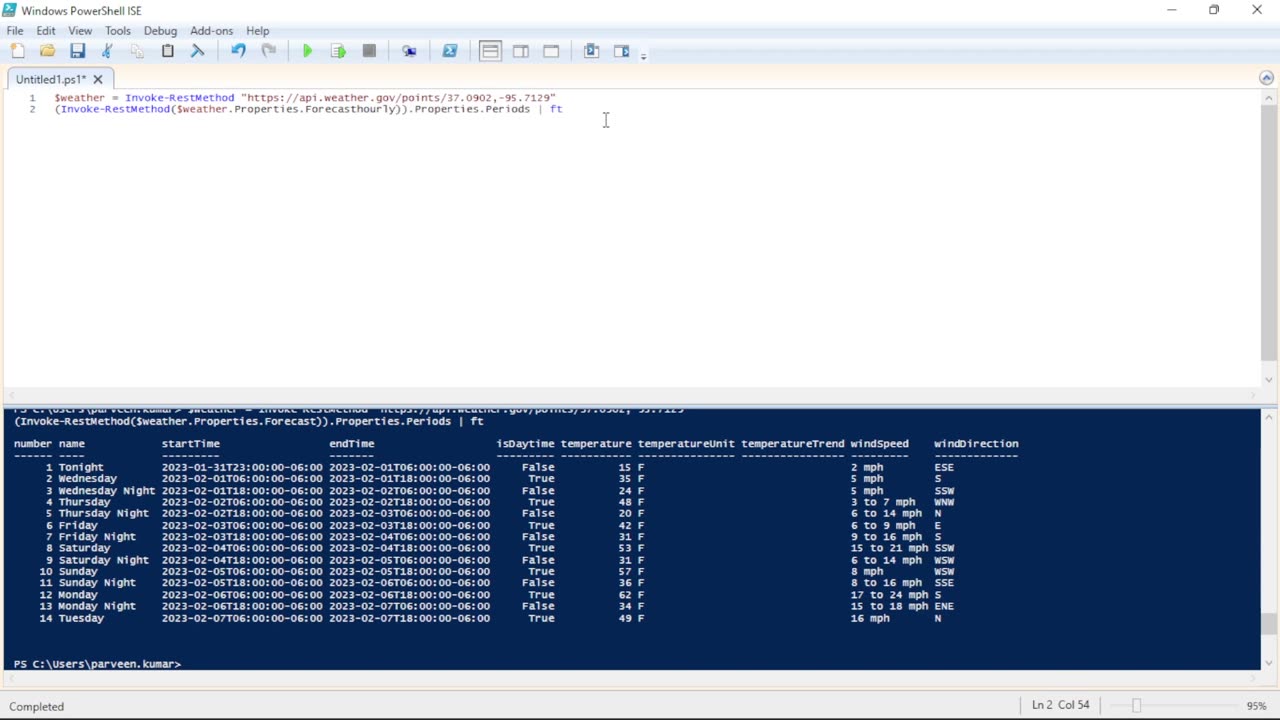Click the Show Command Window icon

[x=591, y=51]
